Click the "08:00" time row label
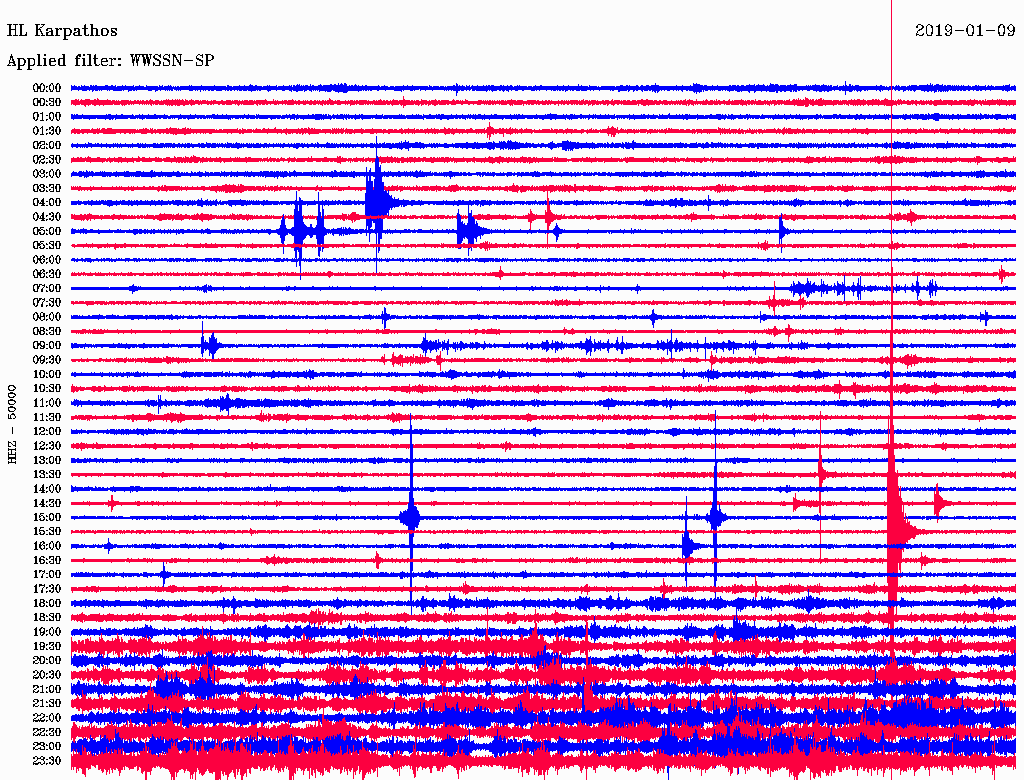This screenshot has width=1024, height=780. [47, 317]
